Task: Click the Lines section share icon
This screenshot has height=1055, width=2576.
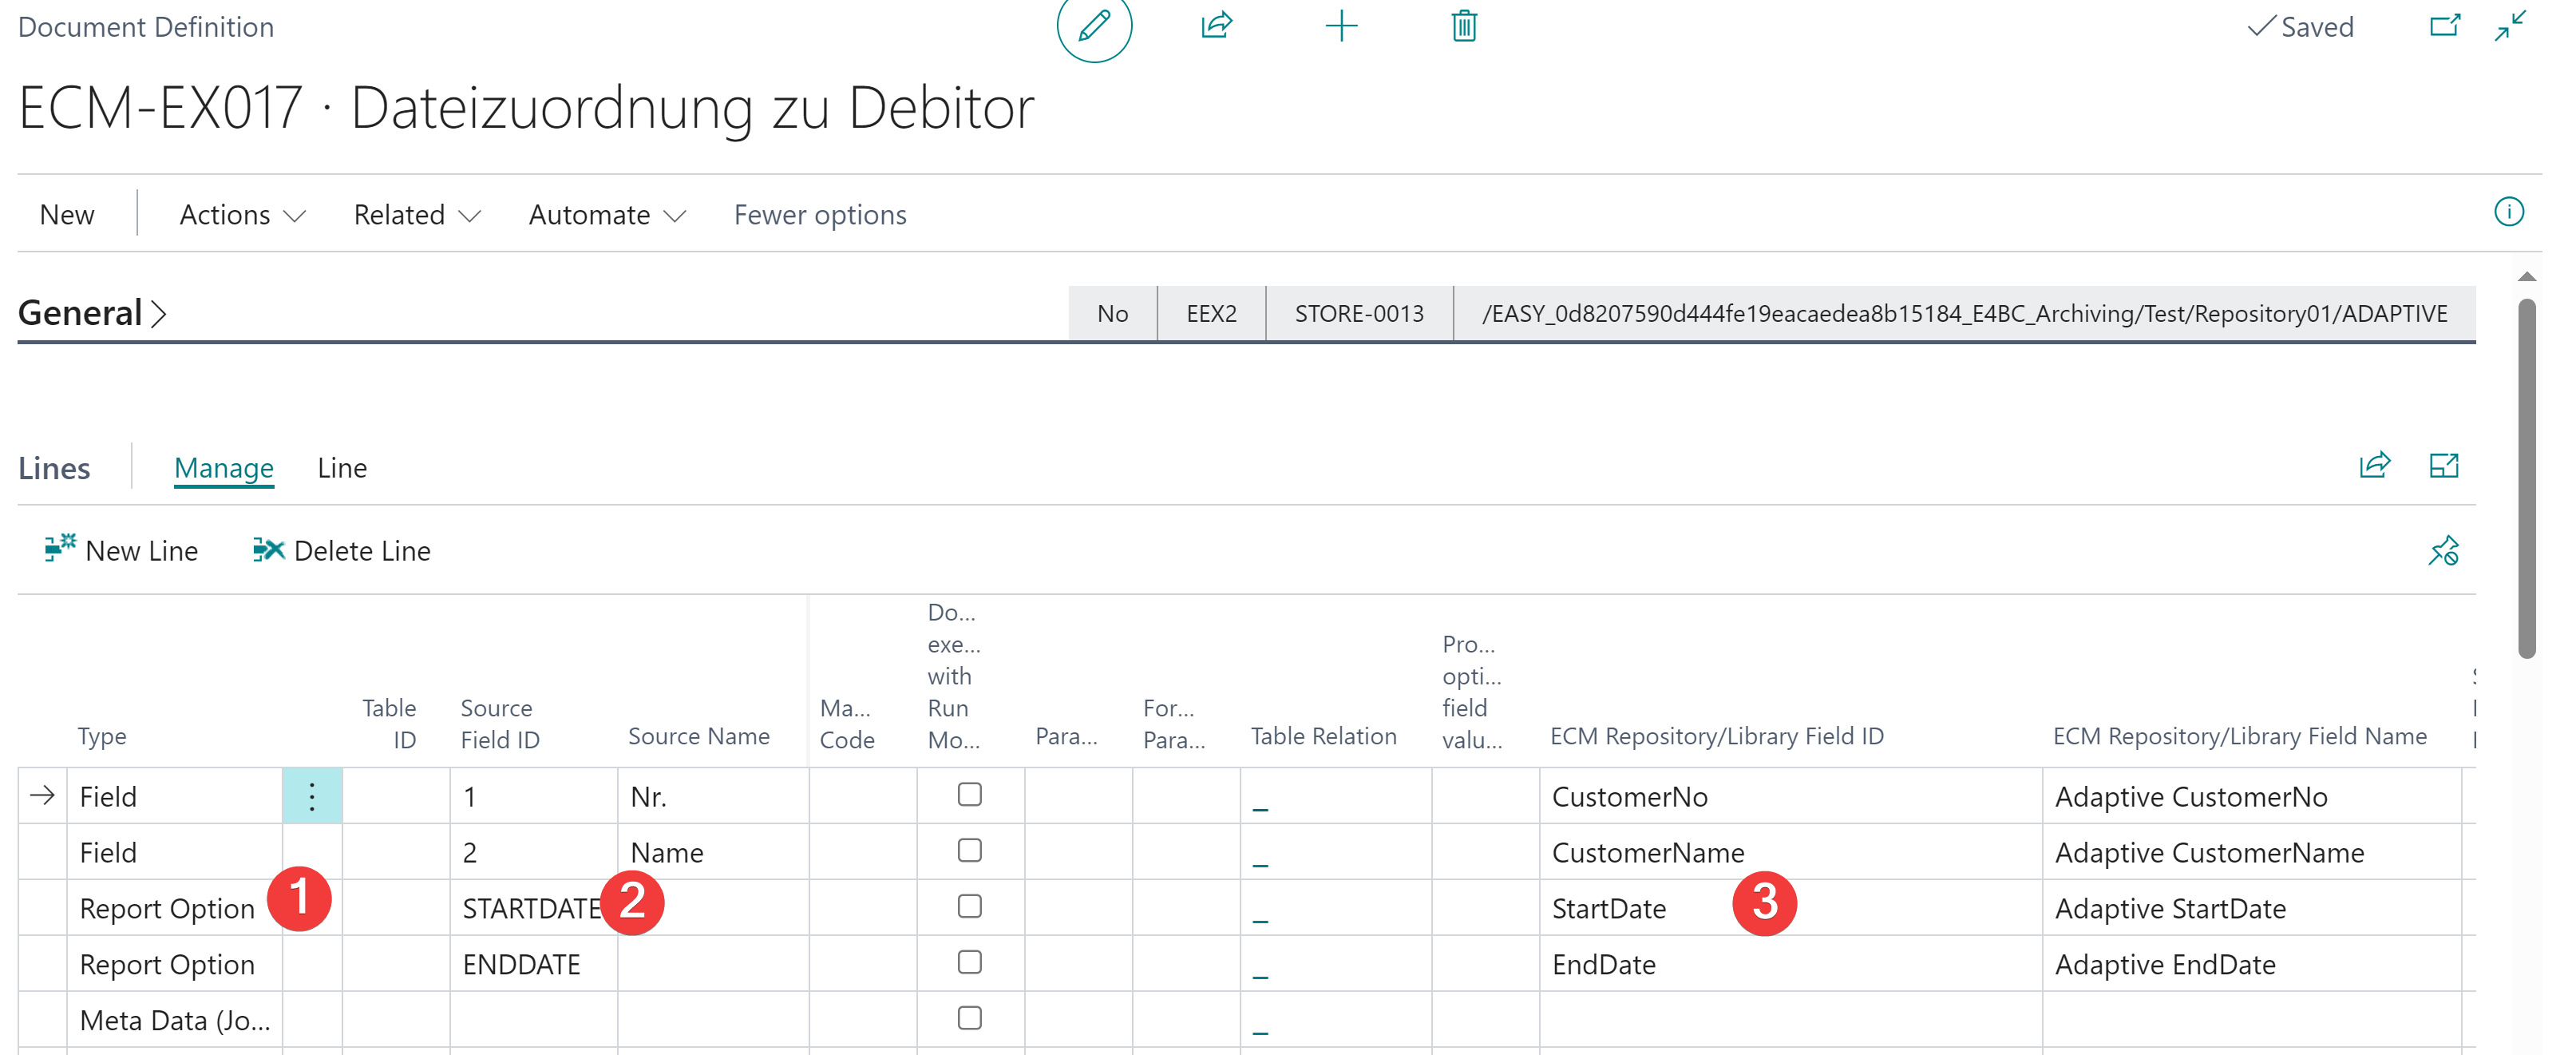Action: [2374, 466]
